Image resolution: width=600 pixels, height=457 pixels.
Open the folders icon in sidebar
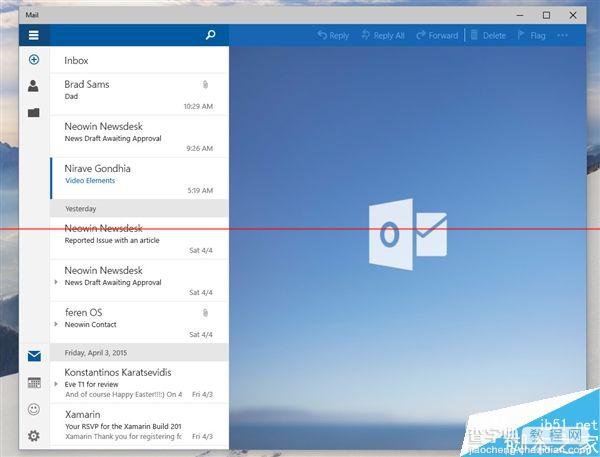pyautogui.click(x=34, y=113)
